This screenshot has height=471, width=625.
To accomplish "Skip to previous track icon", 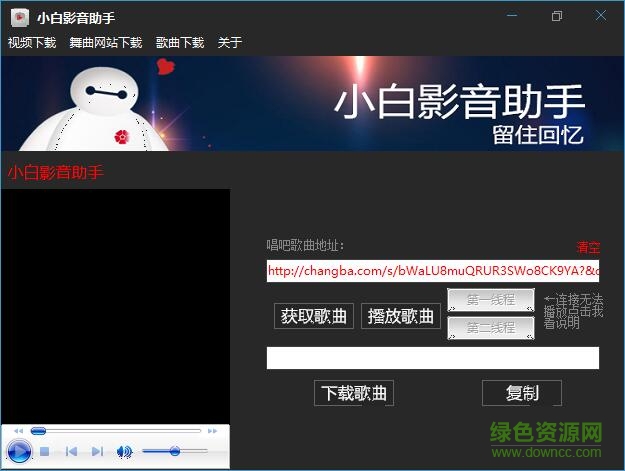I will pos(71,452).
